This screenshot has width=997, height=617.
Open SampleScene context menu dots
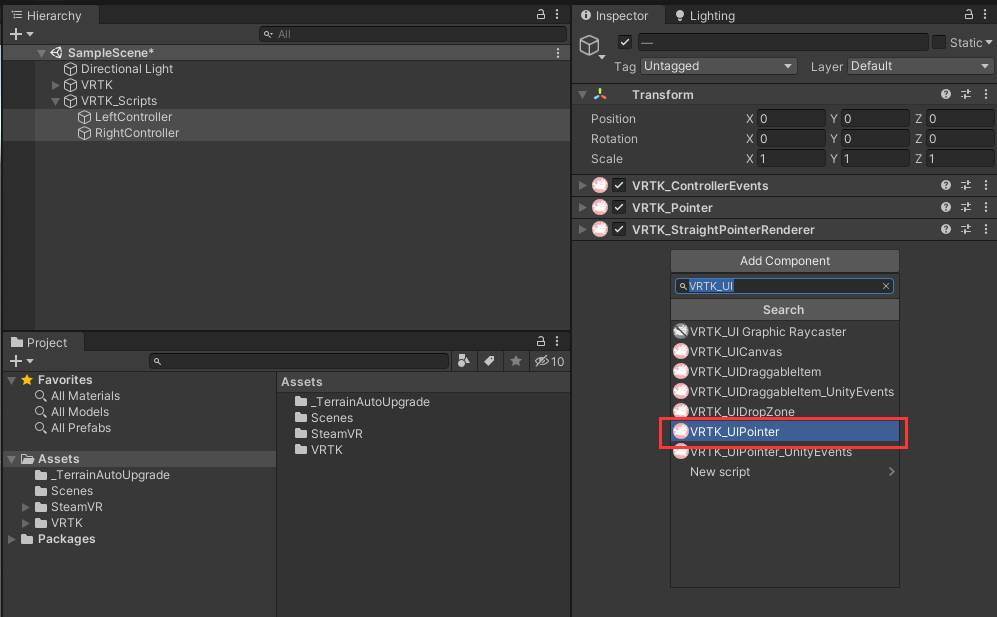click(x=558, y=53)
